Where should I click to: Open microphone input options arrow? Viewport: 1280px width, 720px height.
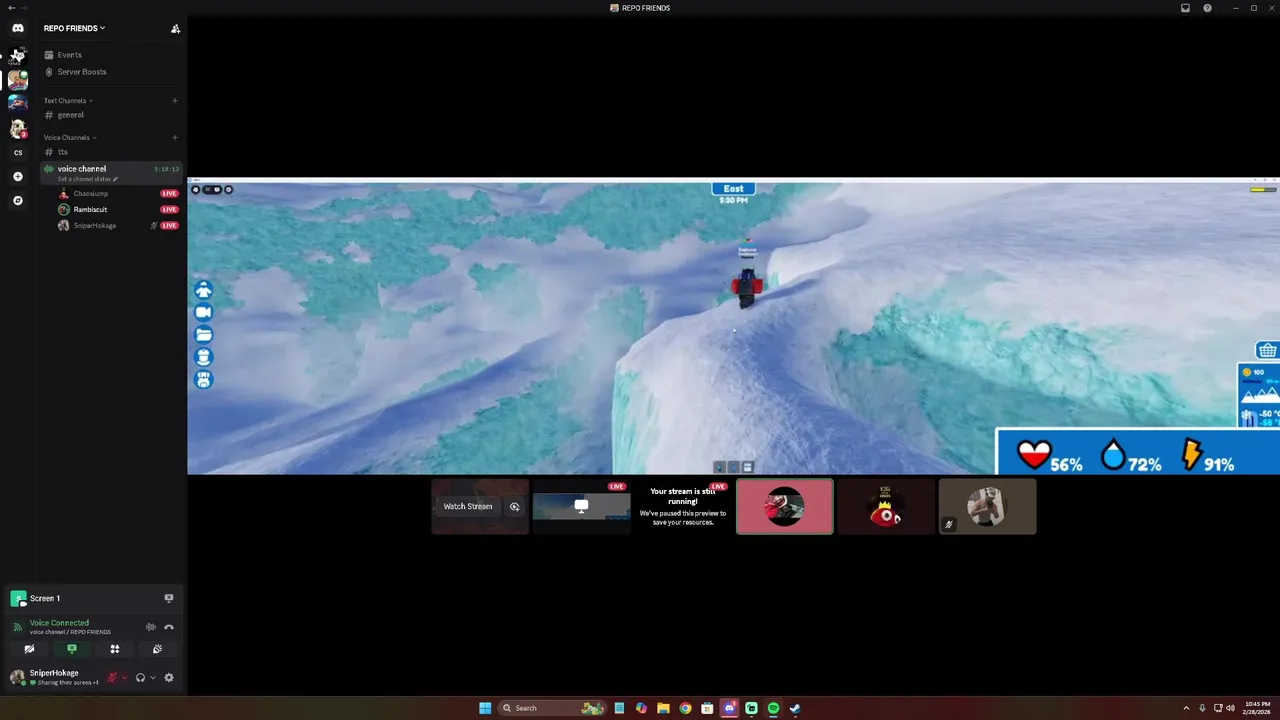point(124,678)
